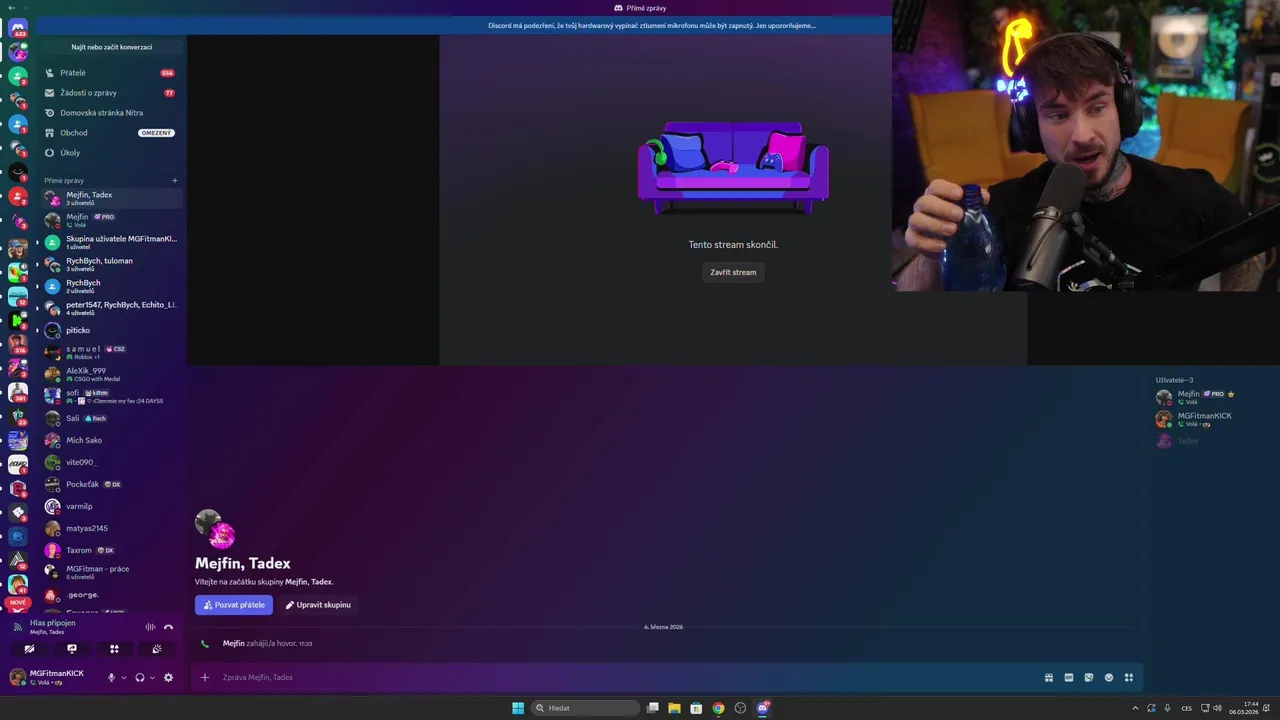Open gift icon in message bar
Image resolution: width=1280 pixels, height=720 pixels.
(1048, 677)
